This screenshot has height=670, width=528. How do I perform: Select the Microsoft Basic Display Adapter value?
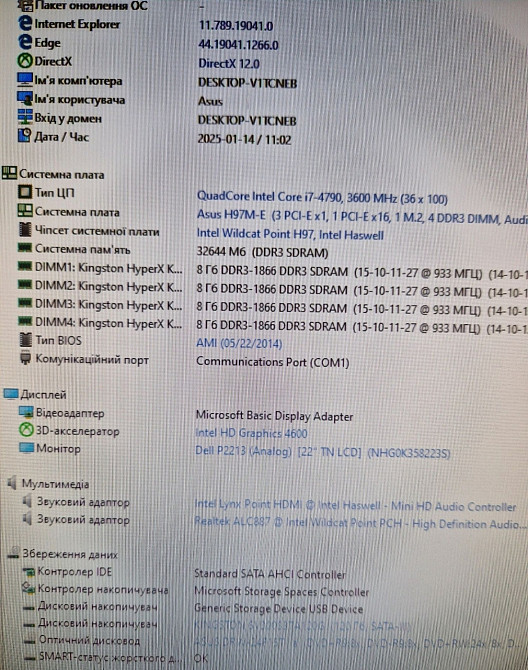[274, 416]
